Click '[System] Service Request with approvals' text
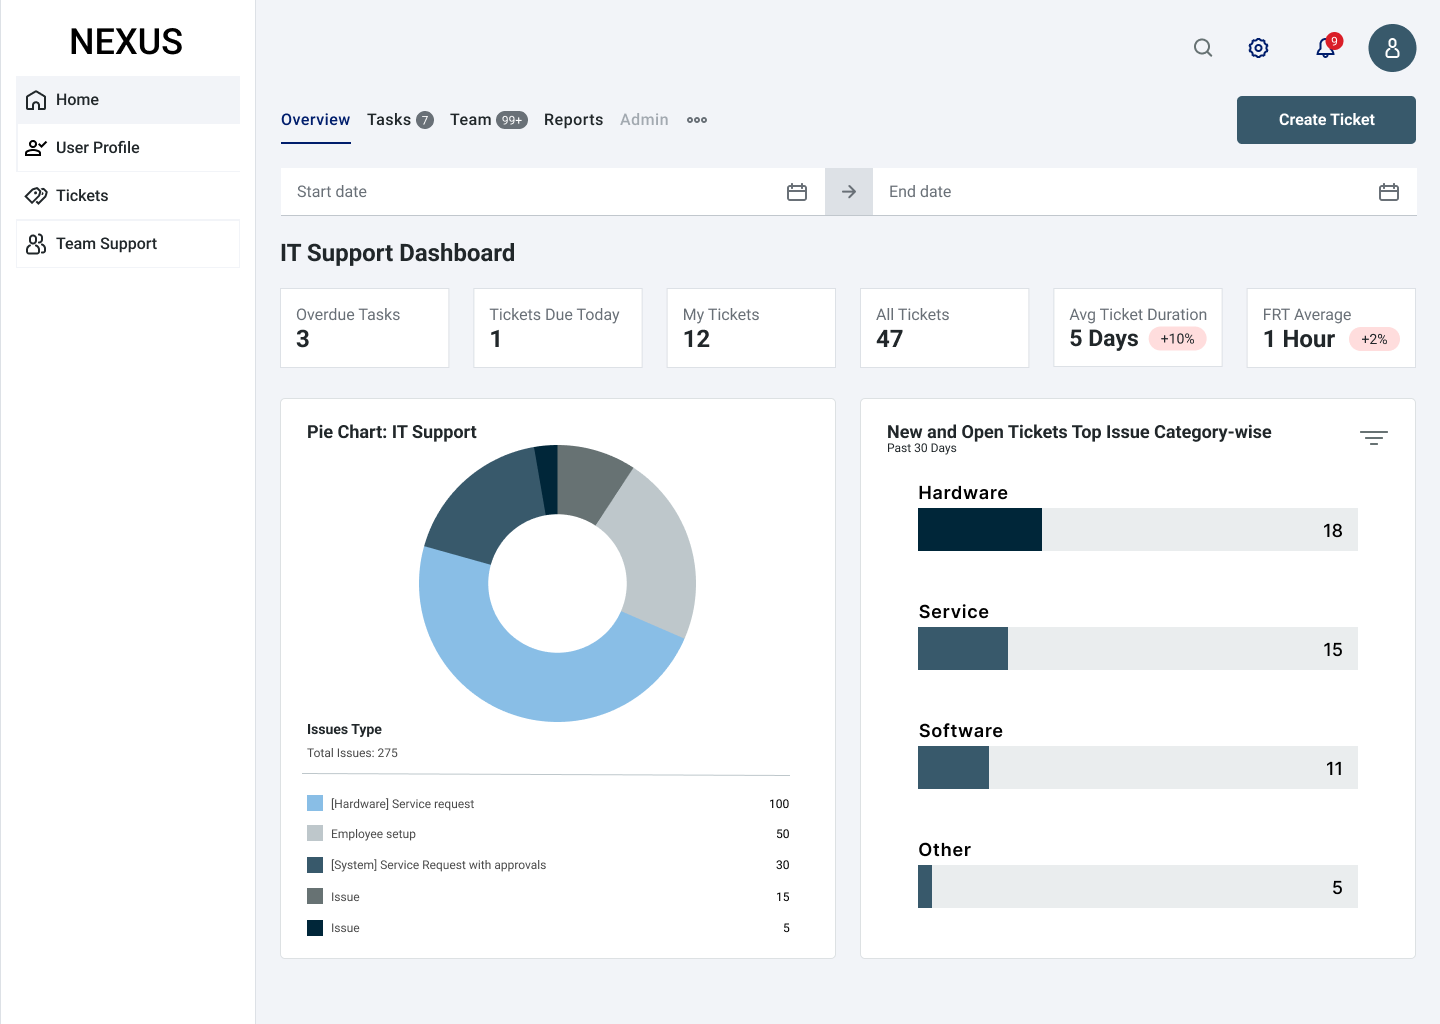Screen dimensions: 1440x1024 pyautogui.click(x=438, y=865)
